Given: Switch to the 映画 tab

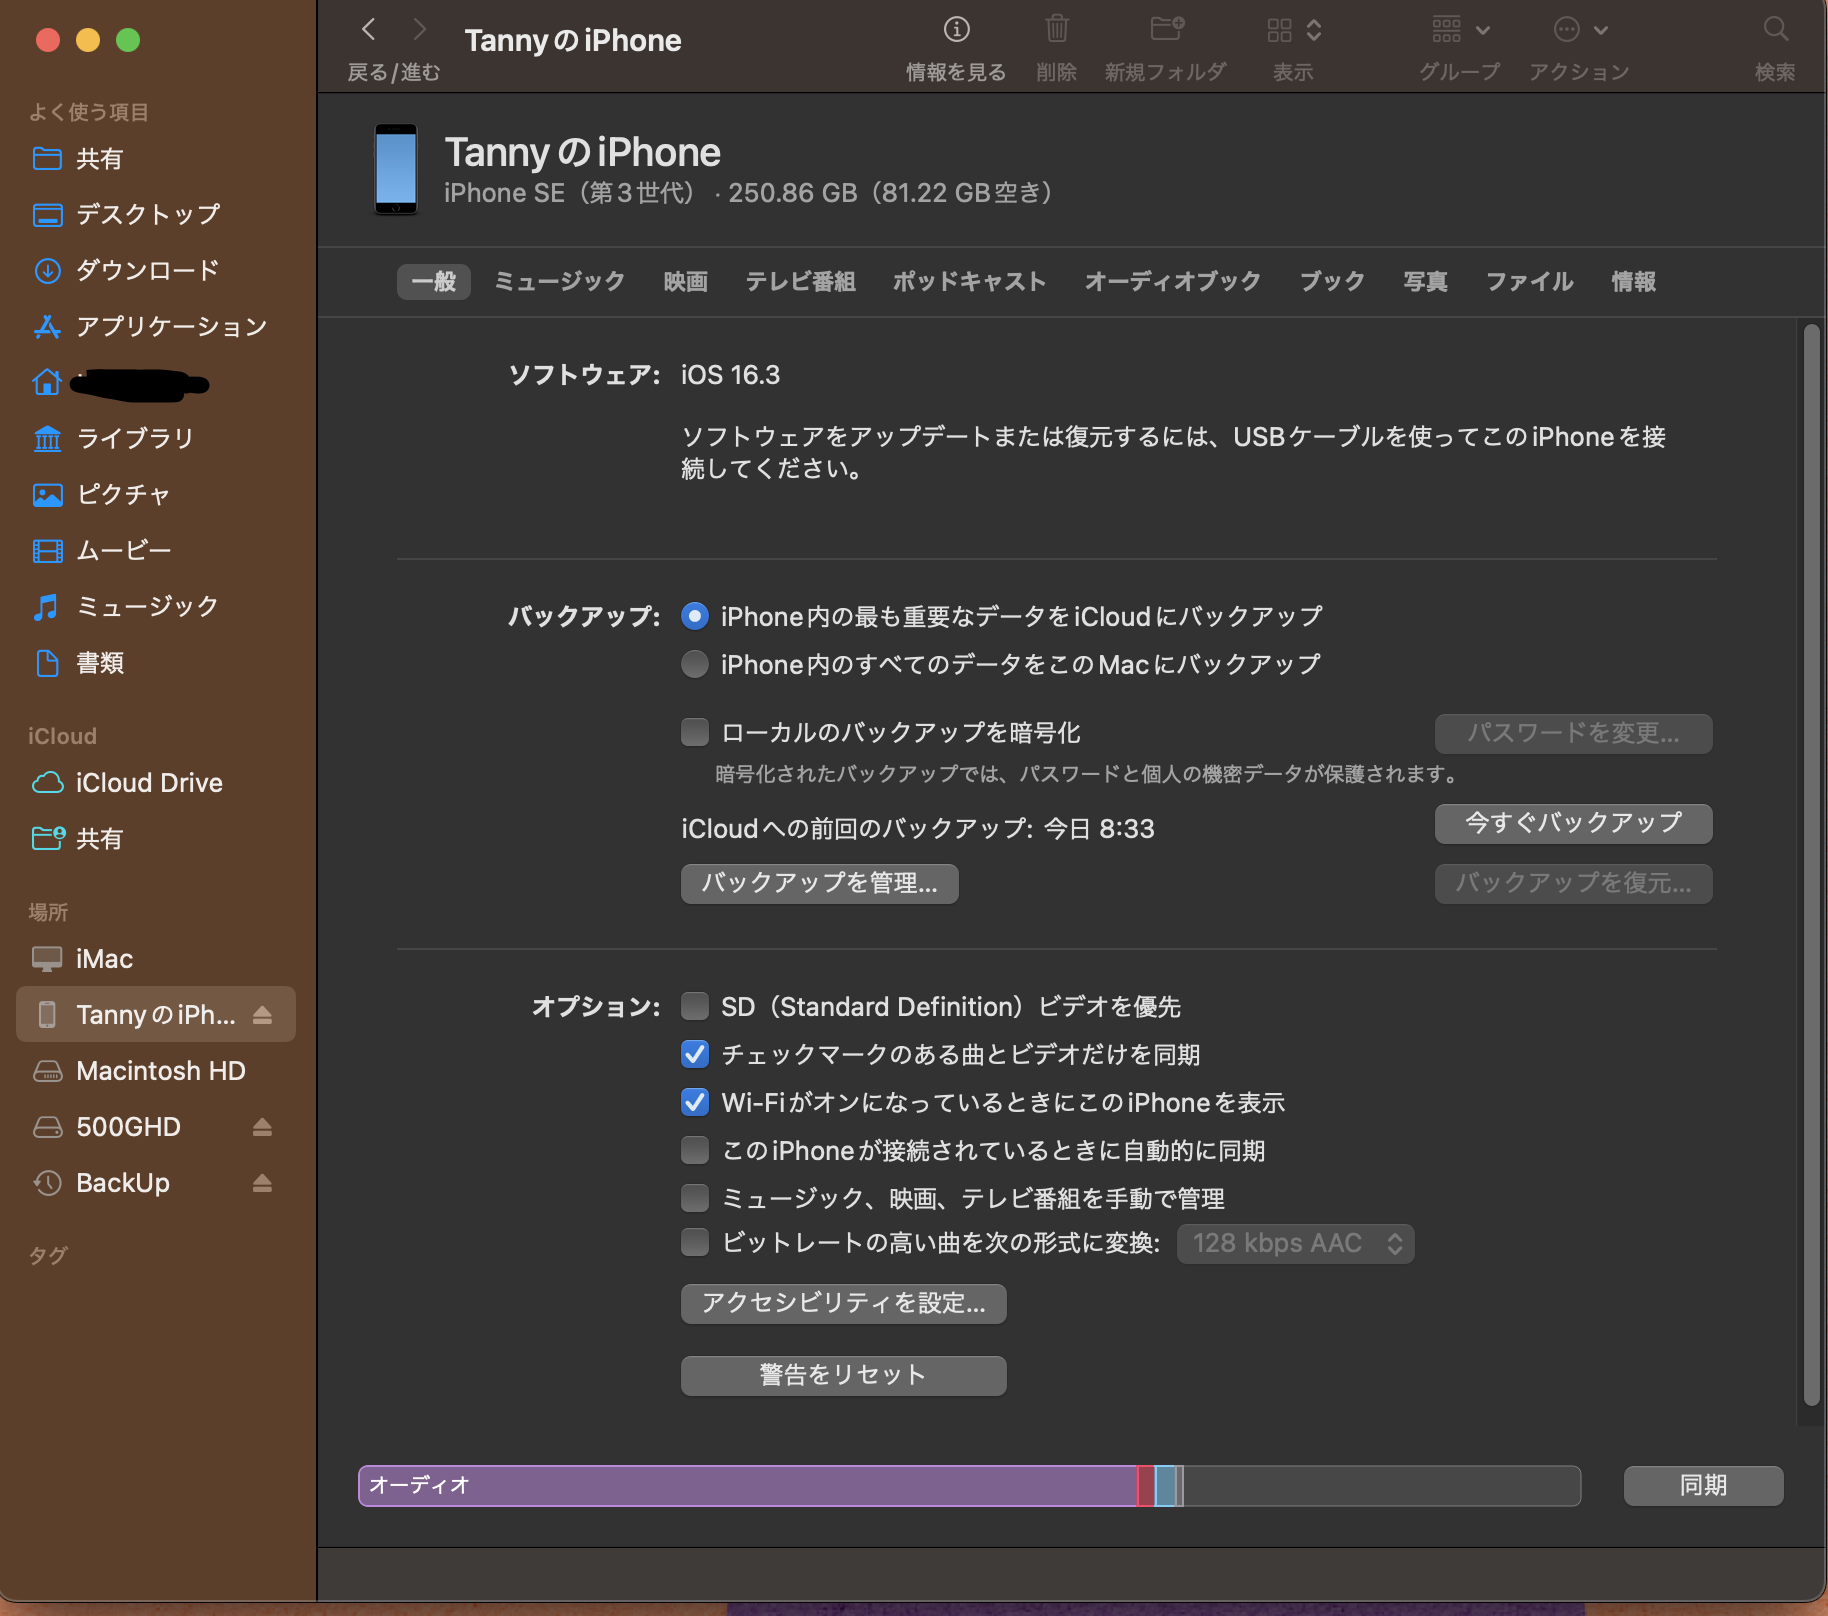Looking at the screenshot, I should [x=686, y=282].
